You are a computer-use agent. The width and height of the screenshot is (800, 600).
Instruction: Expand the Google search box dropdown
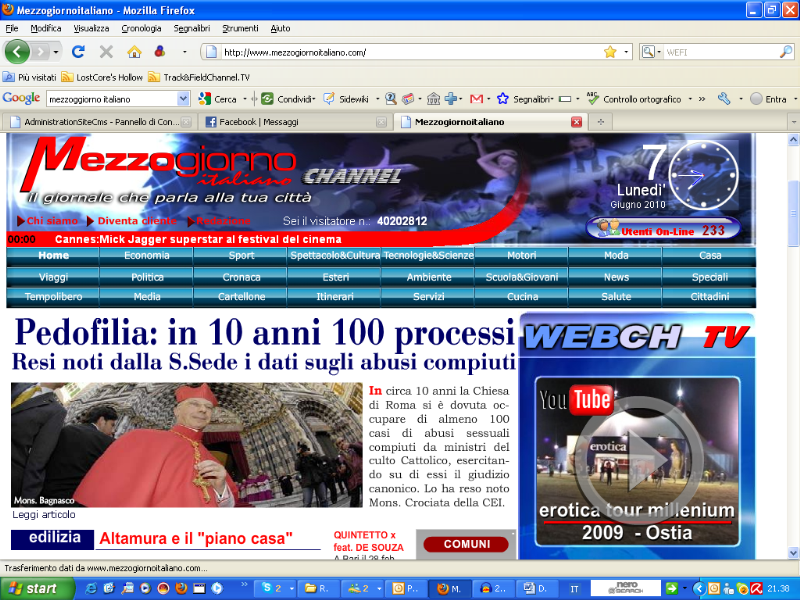[183, 99]
